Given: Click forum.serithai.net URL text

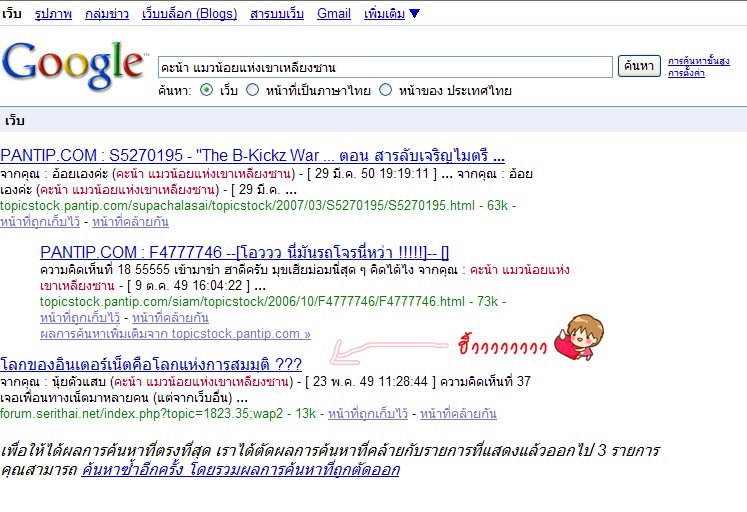Looking at the screenshot, I should [141, 413].
